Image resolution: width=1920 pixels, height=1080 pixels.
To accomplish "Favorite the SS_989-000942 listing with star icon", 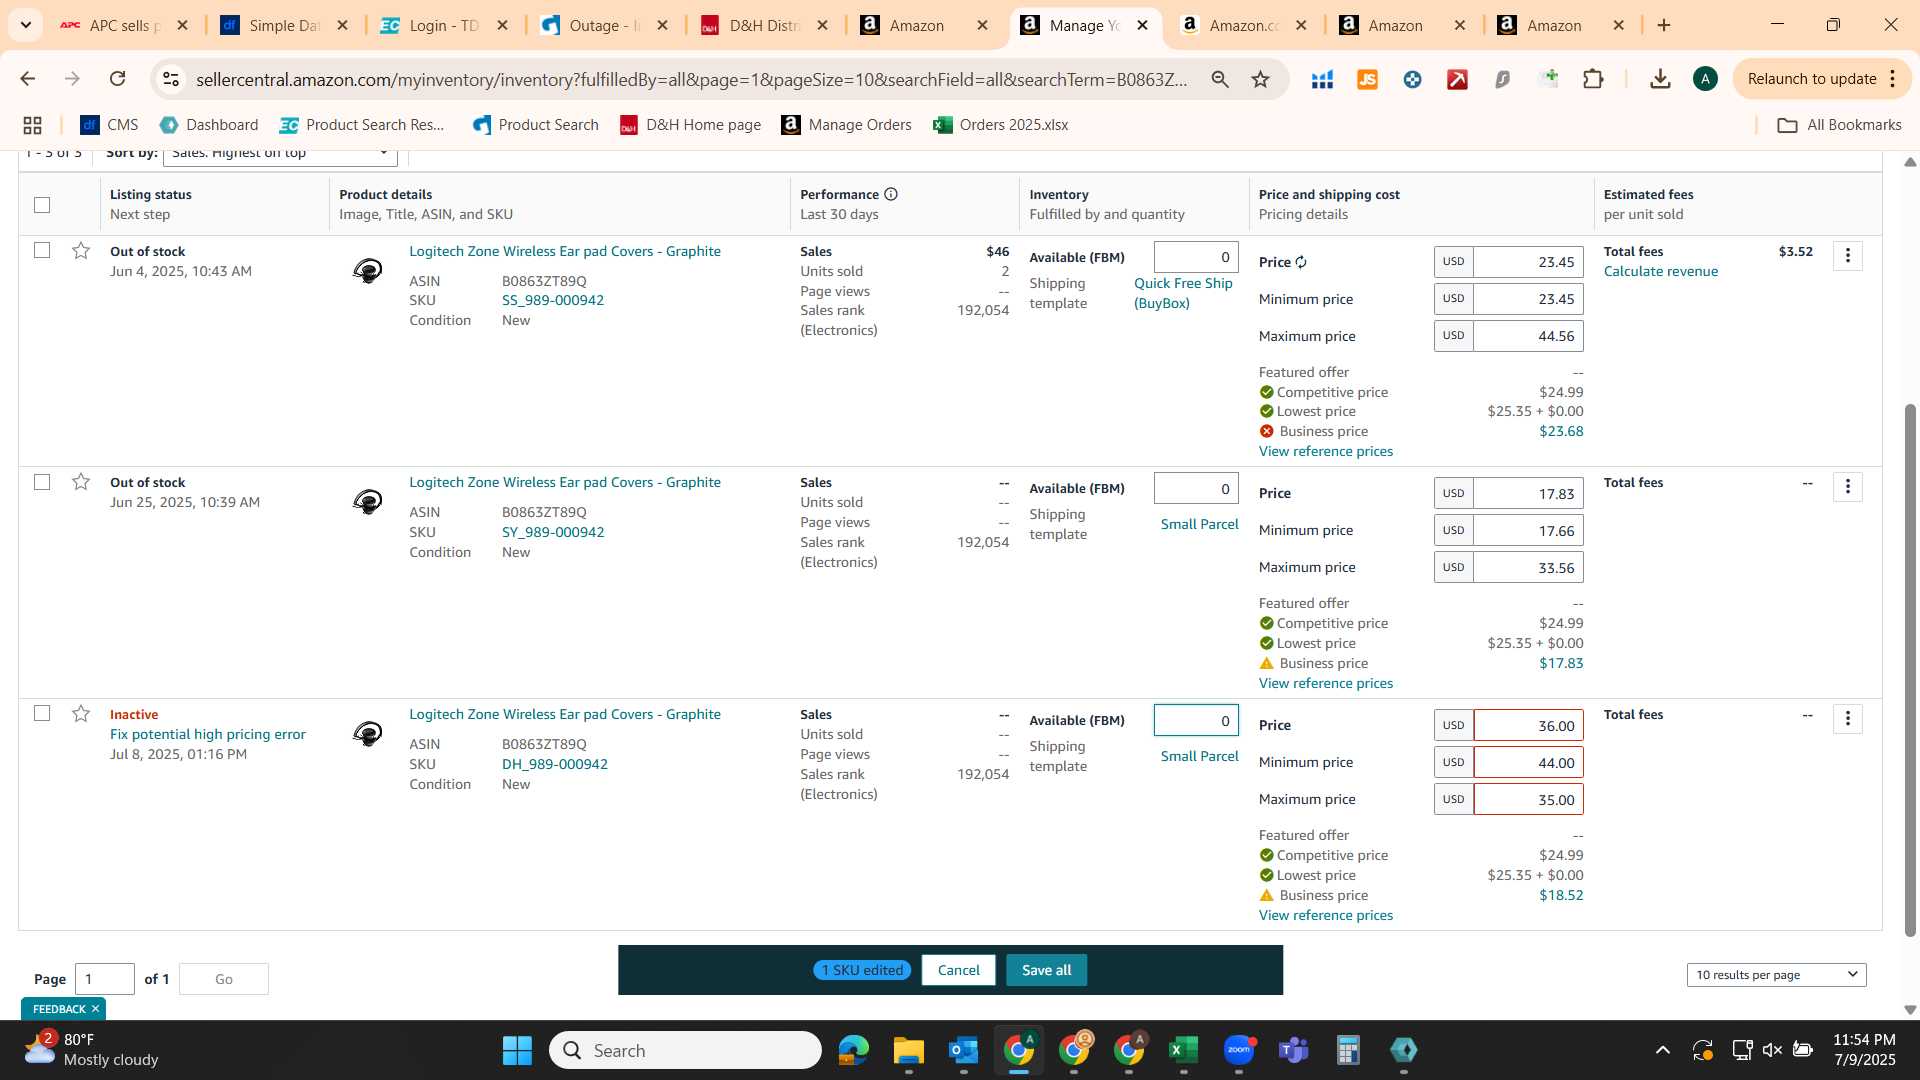I will [x=81, y=251].
